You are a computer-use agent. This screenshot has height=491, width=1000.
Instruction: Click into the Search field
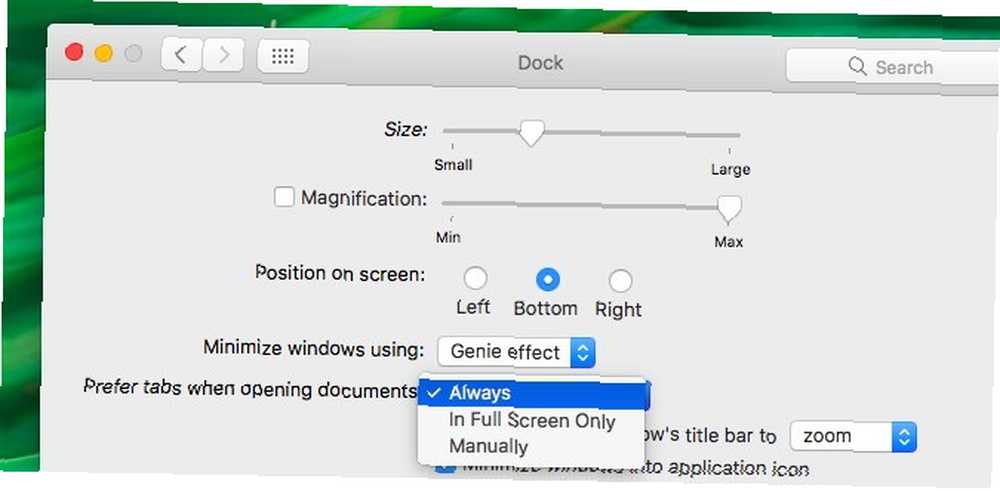(x=893, y=66)
